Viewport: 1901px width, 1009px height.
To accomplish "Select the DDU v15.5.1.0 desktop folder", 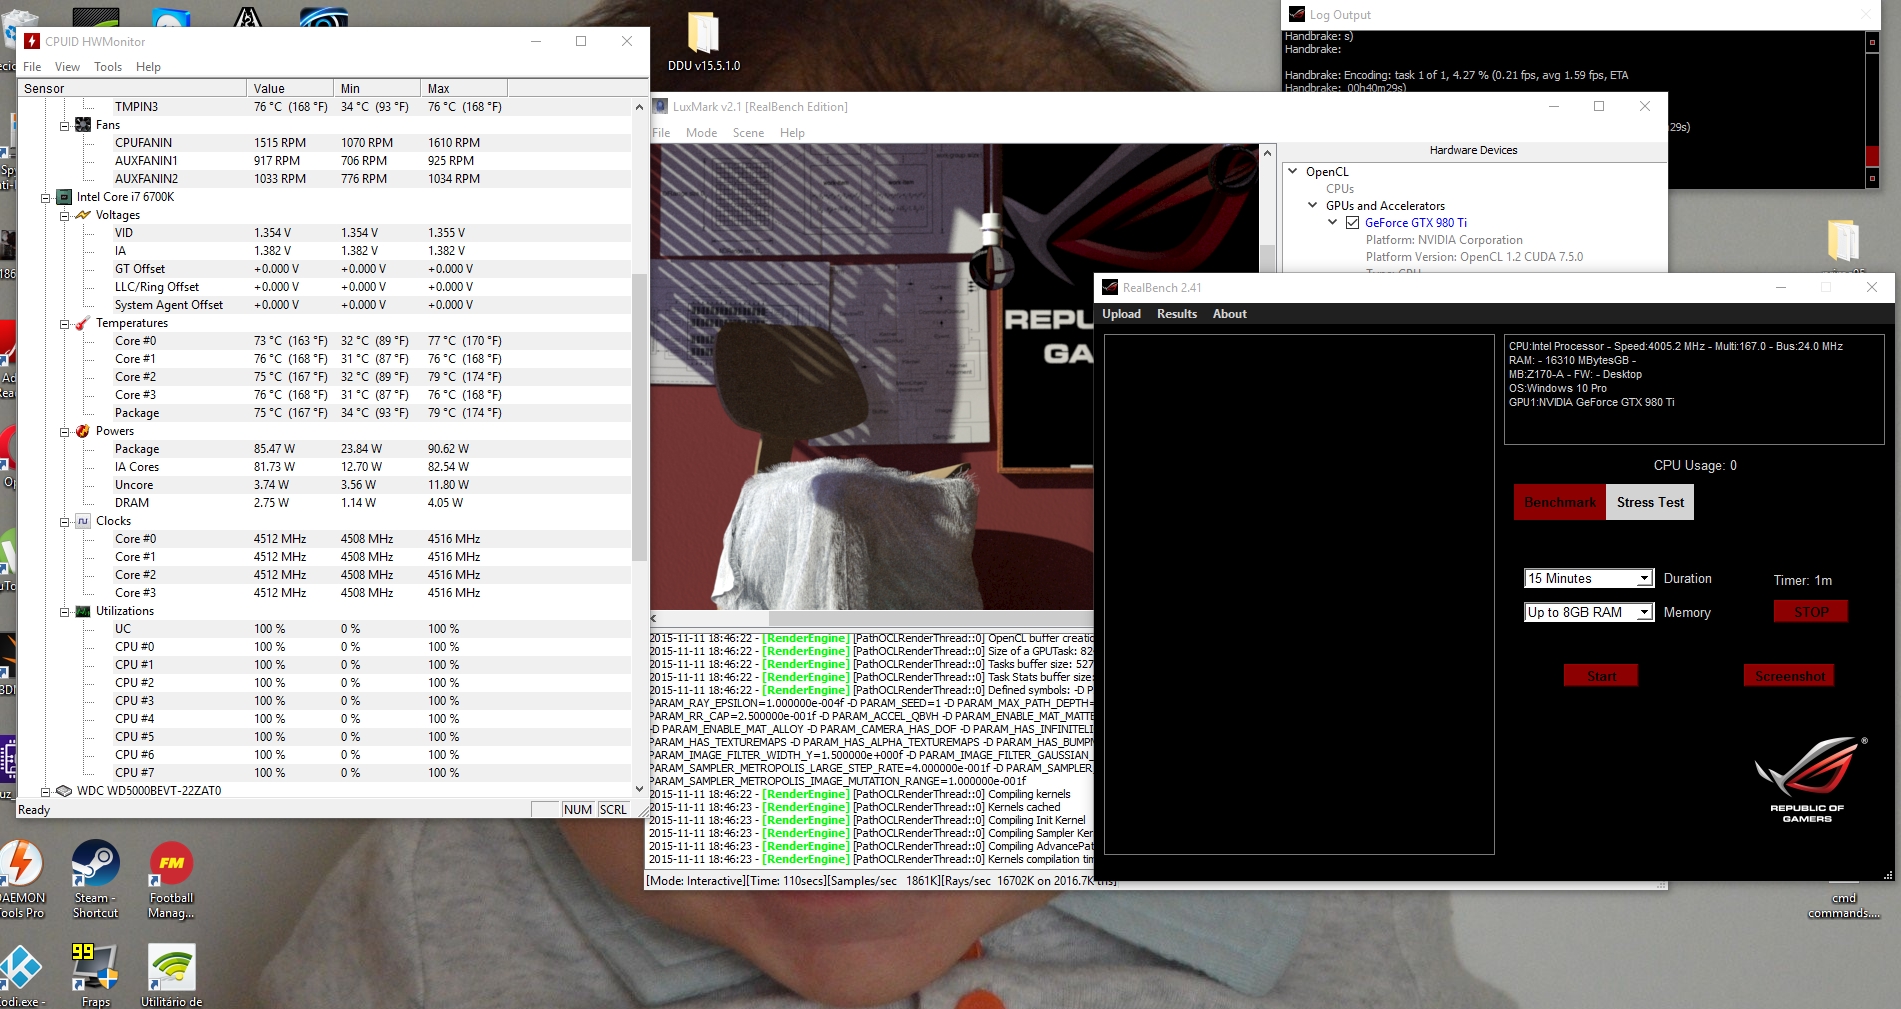I will tap(704, 42).
